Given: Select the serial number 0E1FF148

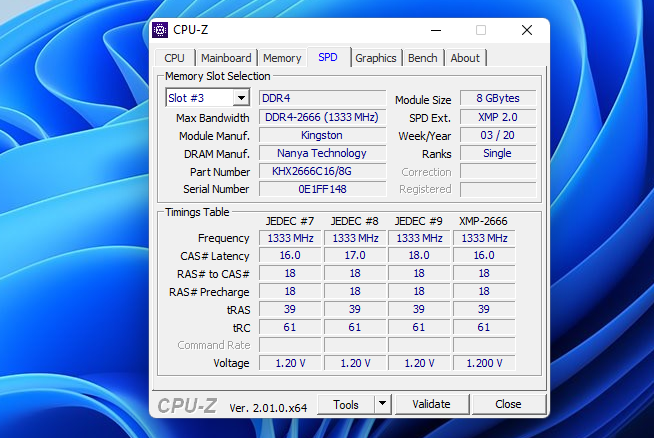Looking at the screenshot, I should coord(322,189).
